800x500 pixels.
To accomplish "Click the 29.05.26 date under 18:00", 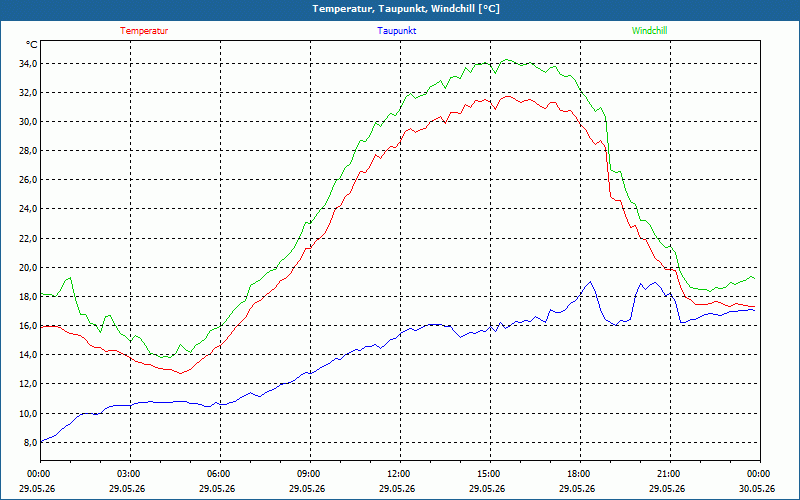I will tap(577, 488).
